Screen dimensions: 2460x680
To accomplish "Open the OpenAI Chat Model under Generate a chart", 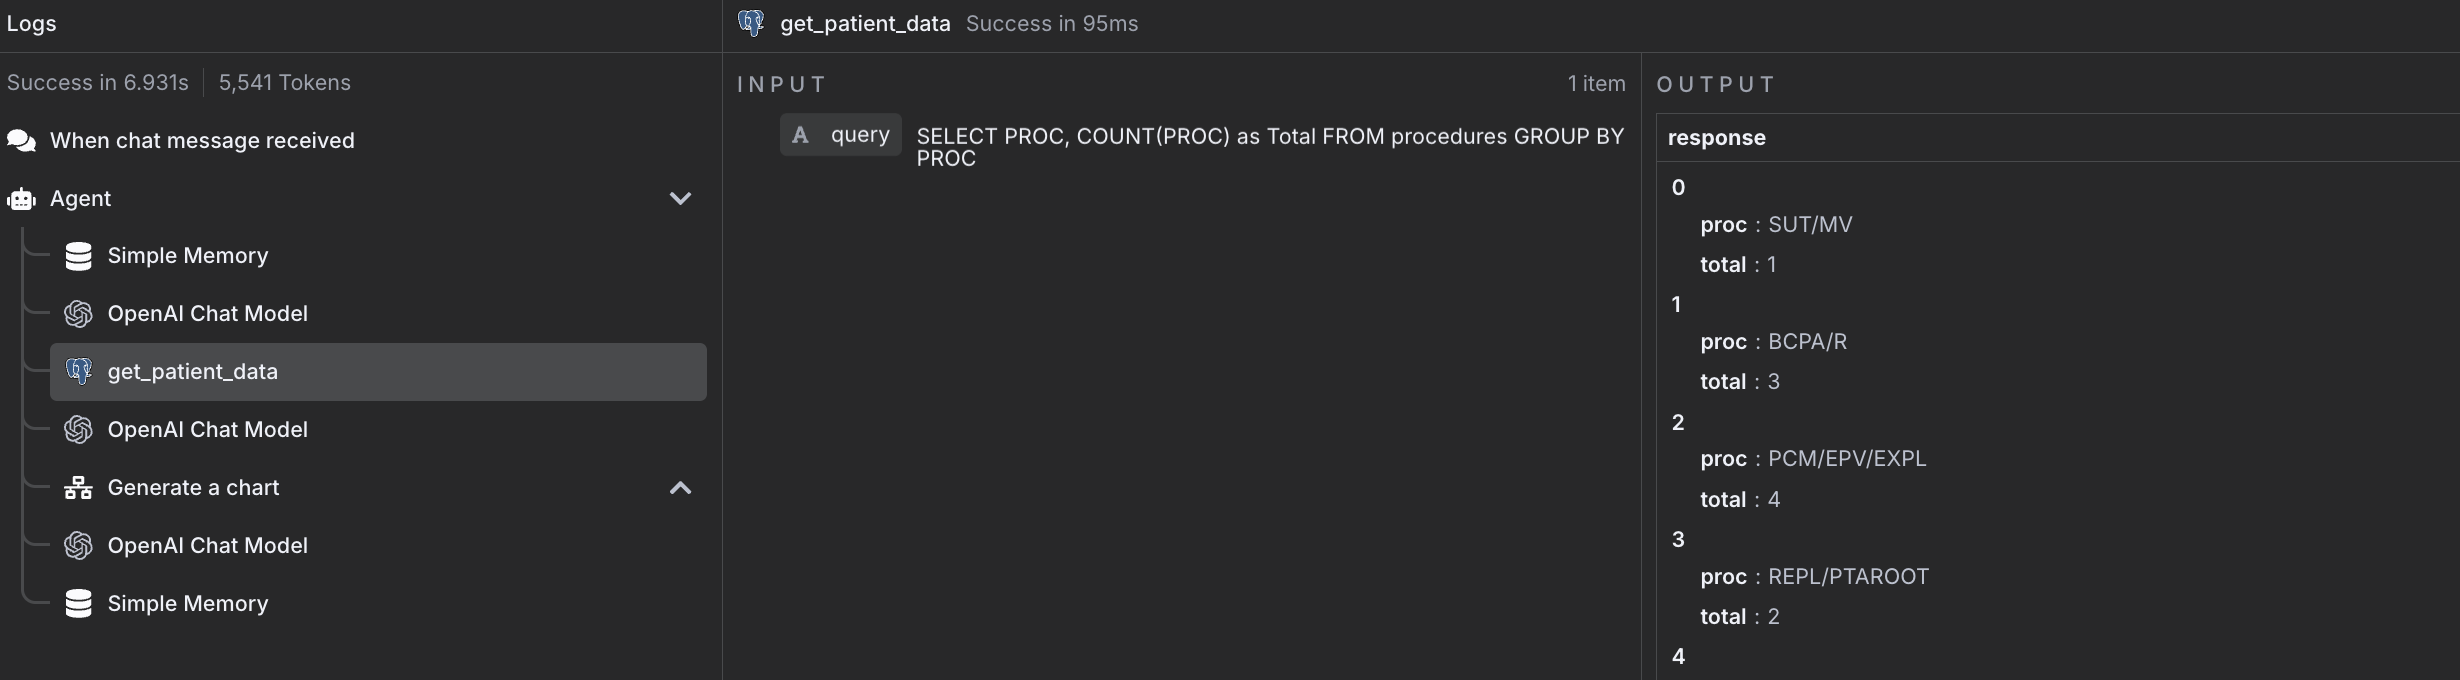I will pos(207,546).
